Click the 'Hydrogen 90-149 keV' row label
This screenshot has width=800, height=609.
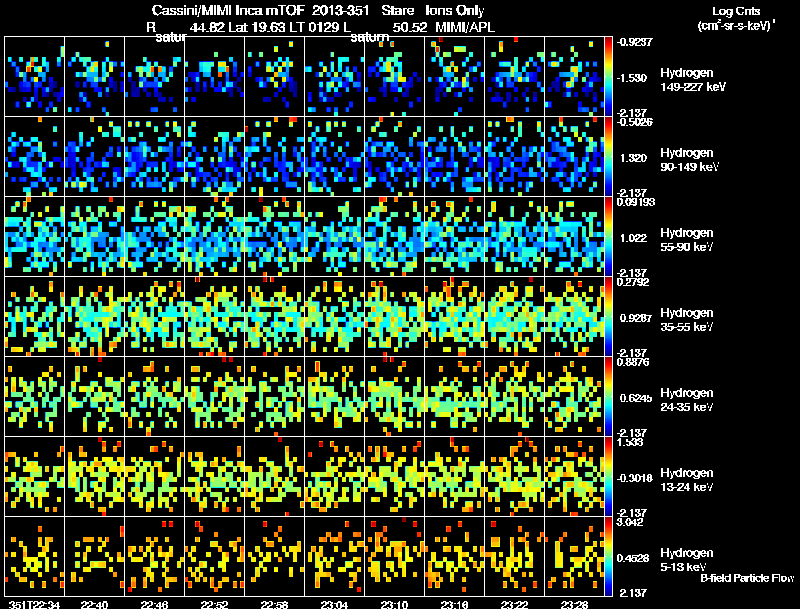click(x=690, y=160)
